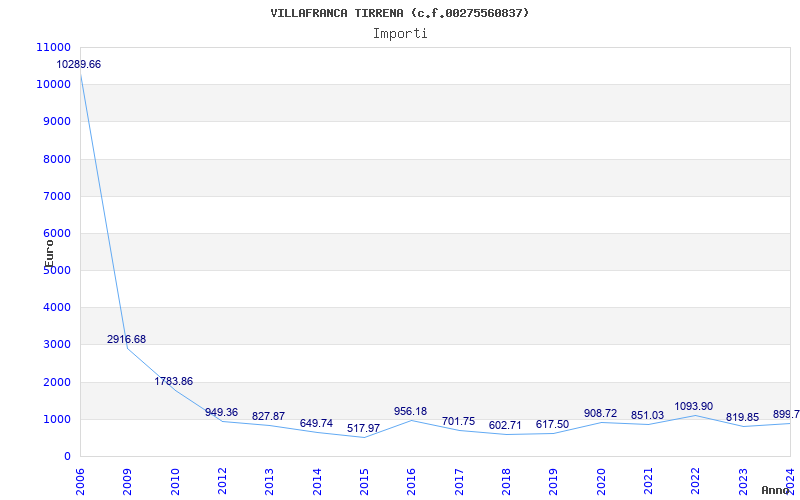
Task: Click the y-axis value 7000
Action: tap(57, 196)
